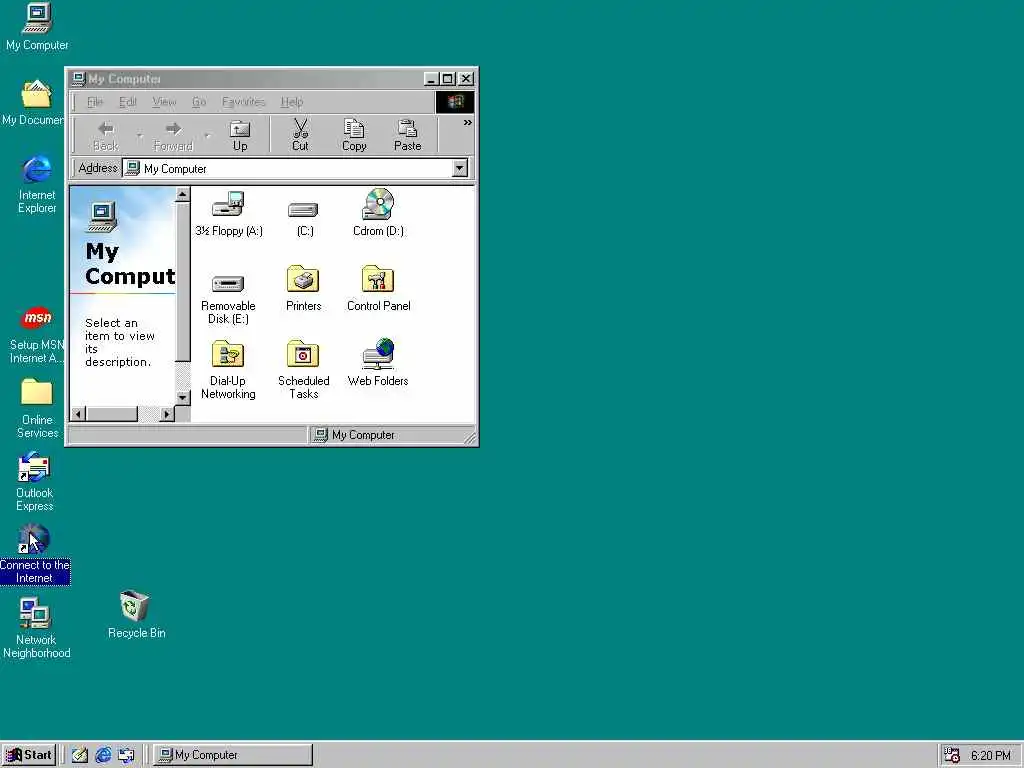Click the Task Scheduler tray icon
This screenshot has height=768, width=1024.
point(952,755)
